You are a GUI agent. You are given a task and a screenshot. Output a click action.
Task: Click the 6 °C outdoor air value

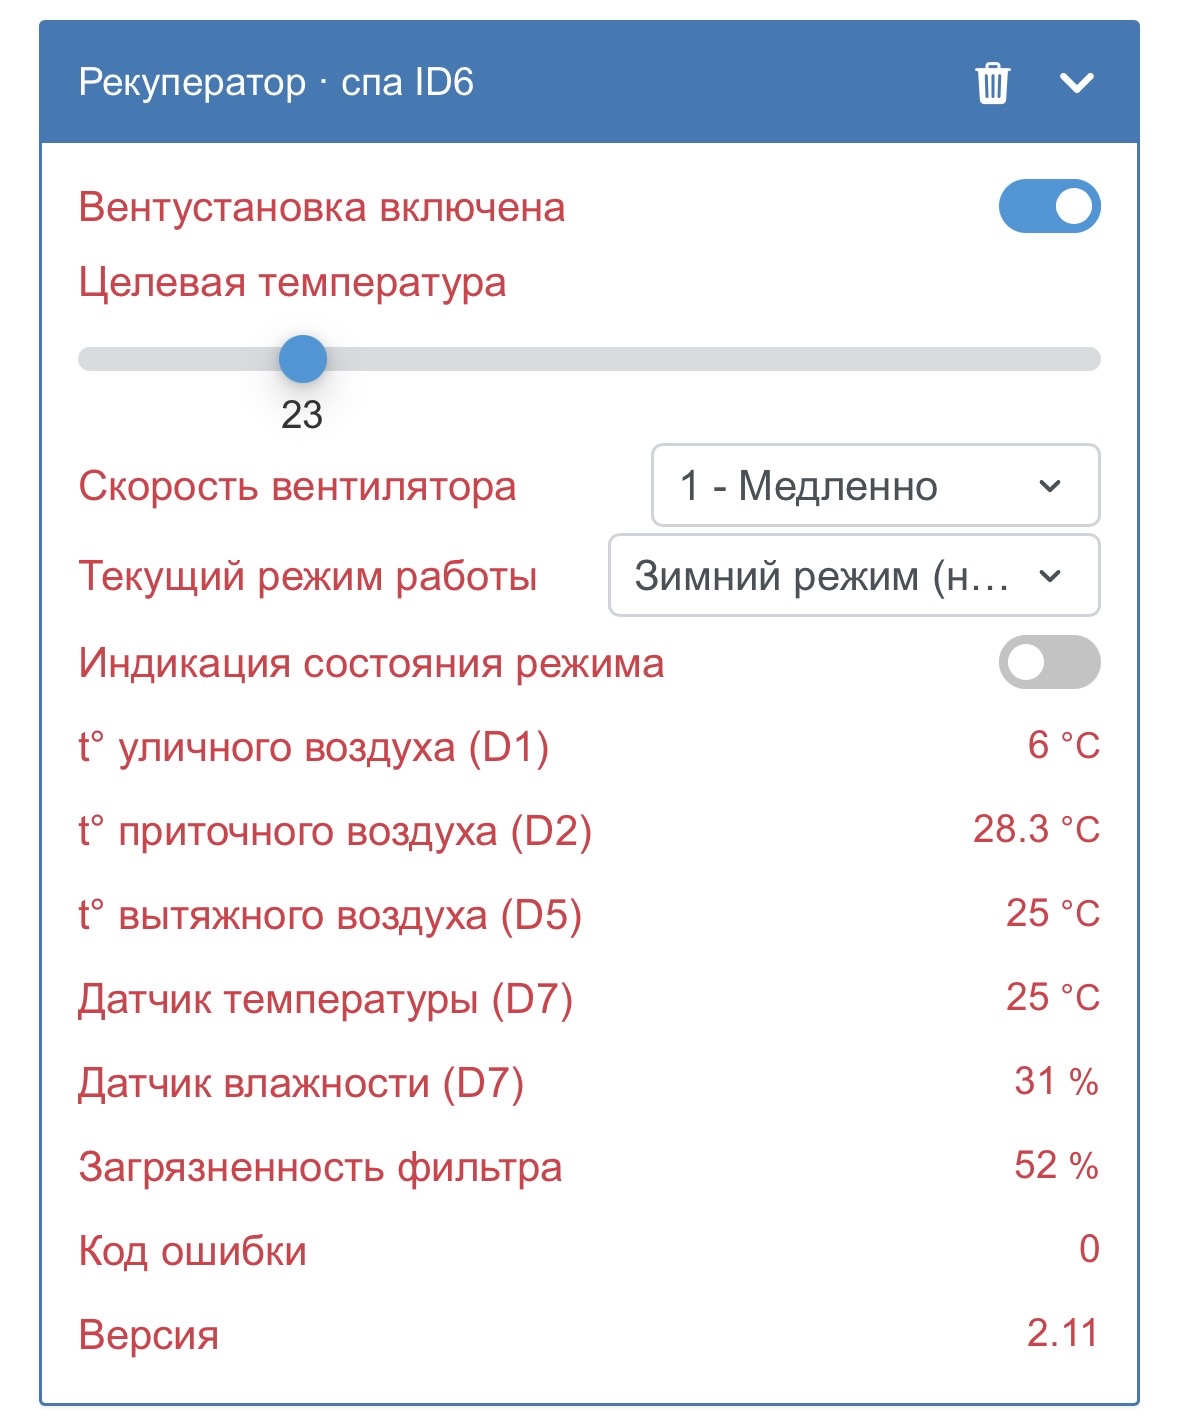click(1063, 746)
